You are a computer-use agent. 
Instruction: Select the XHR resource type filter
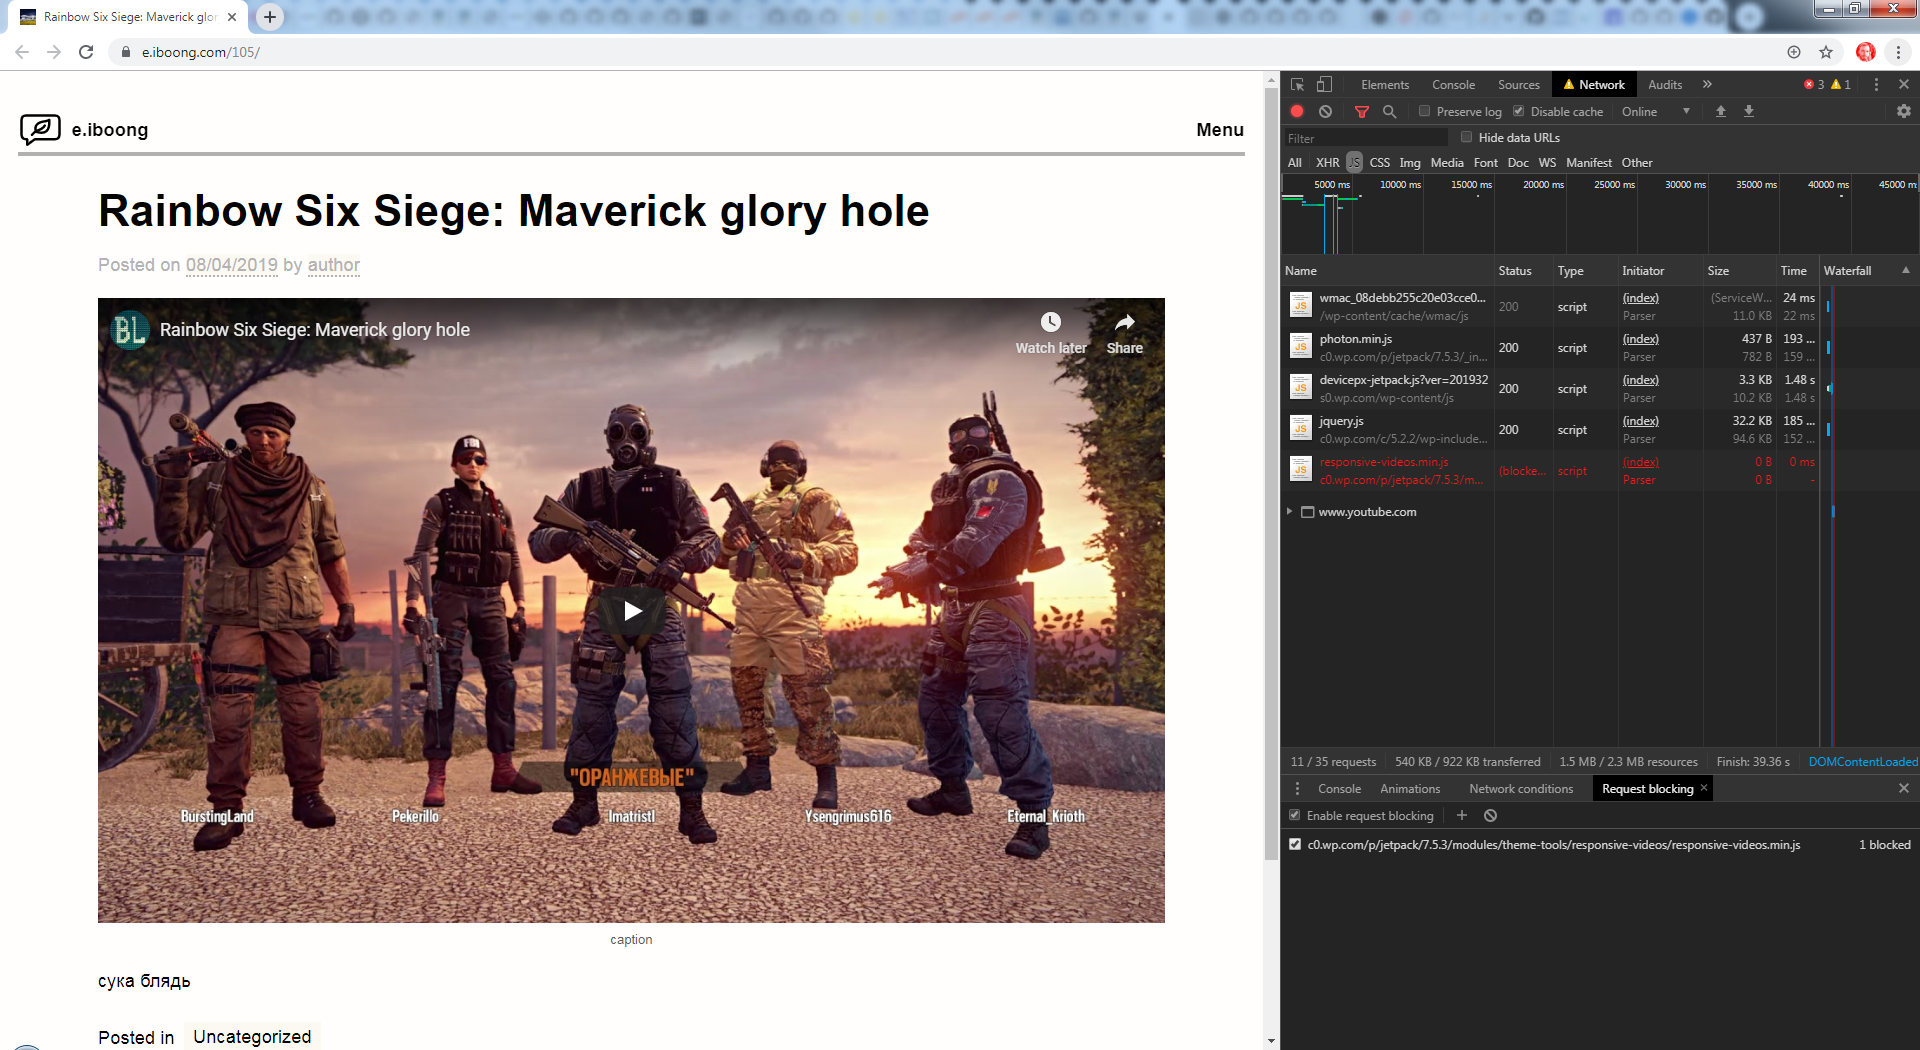coord(1327,162)
